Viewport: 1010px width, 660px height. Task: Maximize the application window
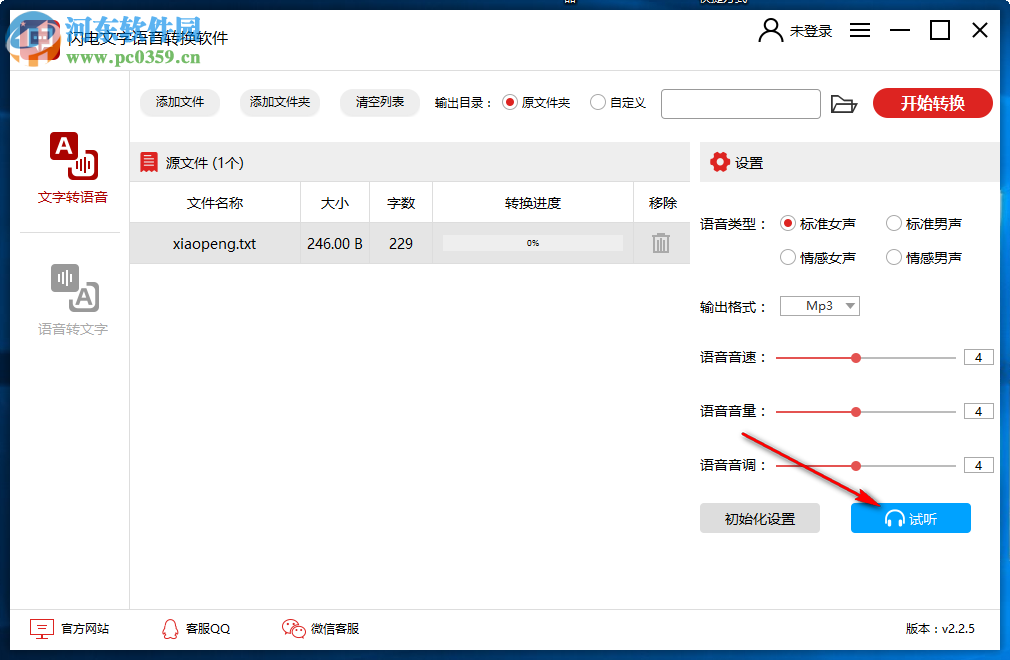pos(940,30)
